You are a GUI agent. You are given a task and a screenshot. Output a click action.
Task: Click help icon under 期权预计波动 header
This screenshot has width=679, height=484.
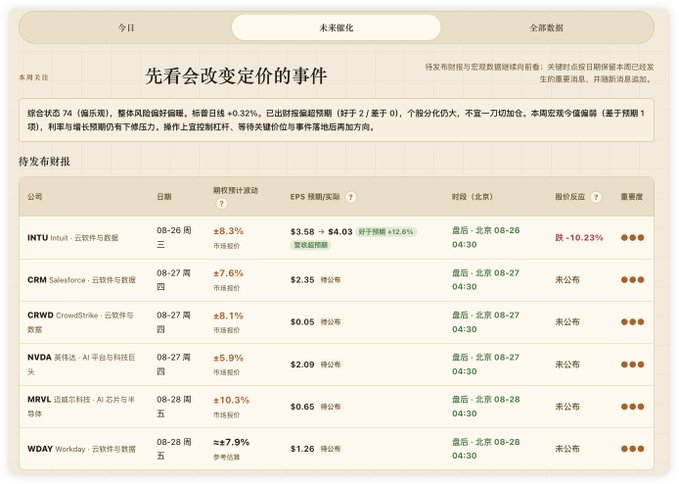pos(221,203)
